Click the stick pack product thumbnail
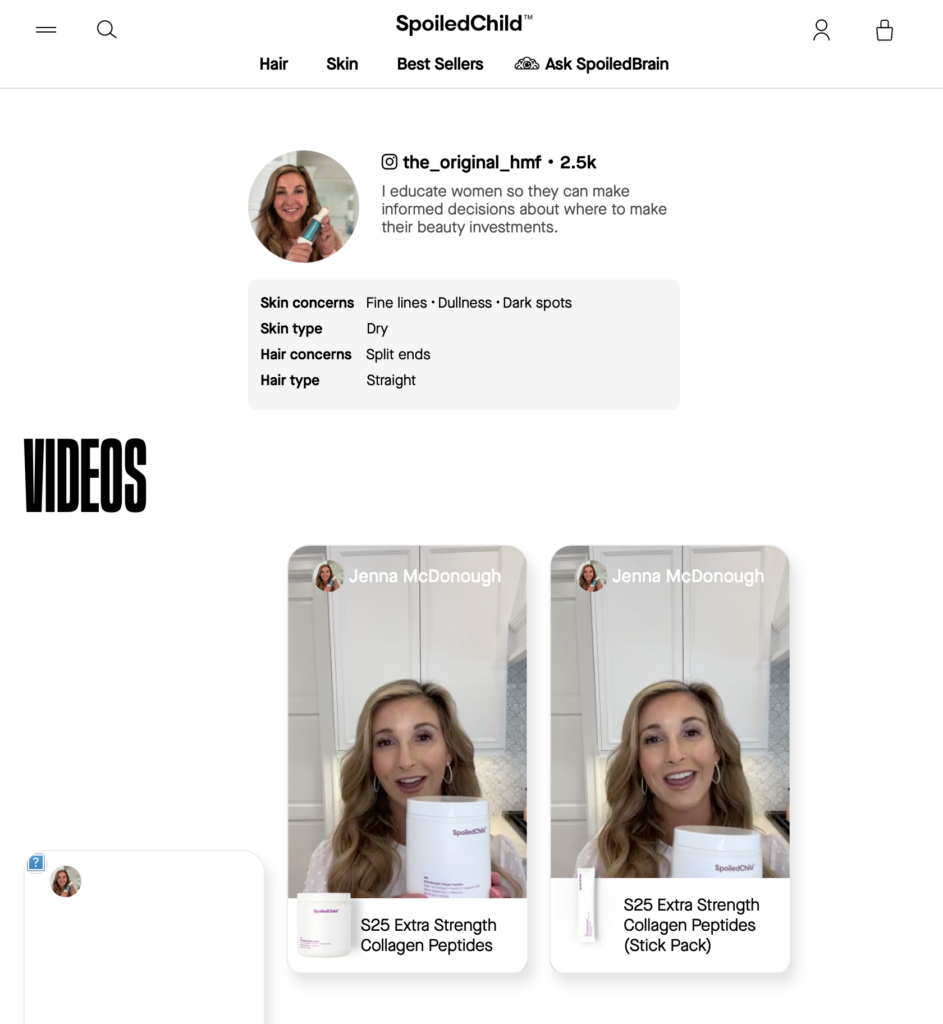Screen dimensions: 943x1024 tap(587, 905)
